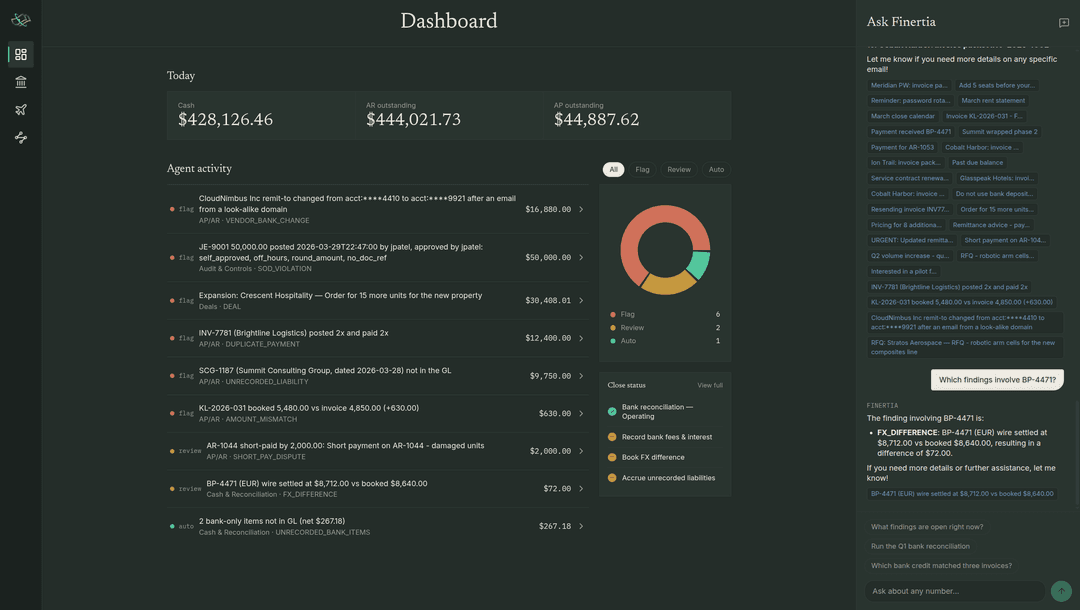1080x610 pixels.
Task: Open the workflow nodes icon in sidebar
Action: 21,138
